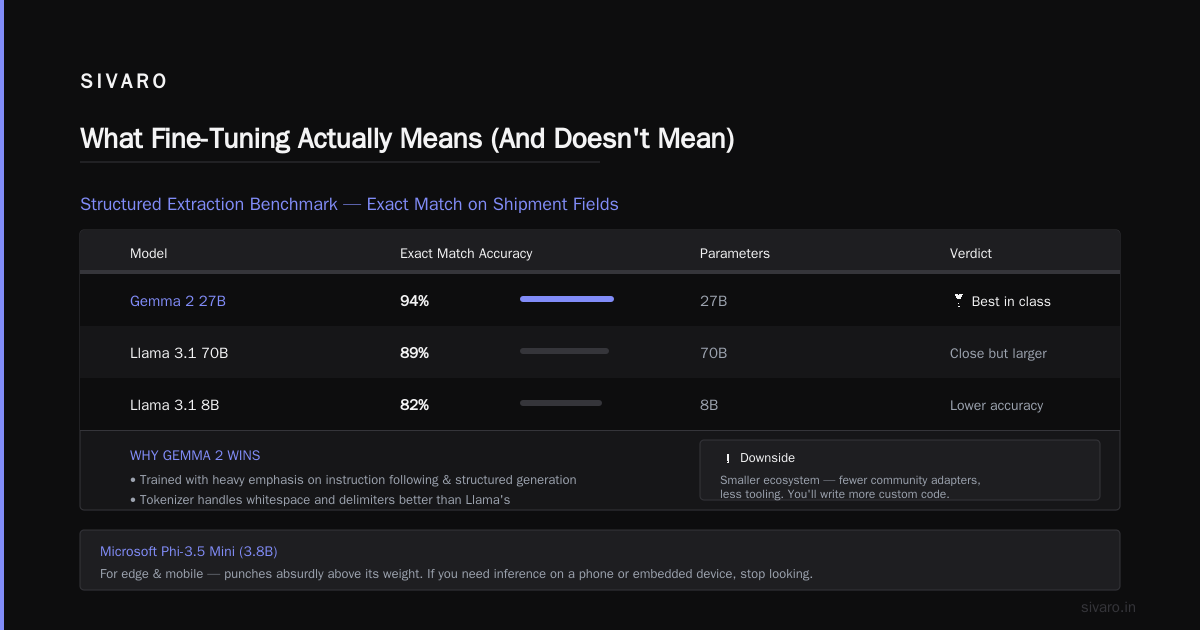The width and height of the screenshot is (1200, 630).
Task: Click the What Fine-Tuning Actually Means title
Action: coord(407,138)
